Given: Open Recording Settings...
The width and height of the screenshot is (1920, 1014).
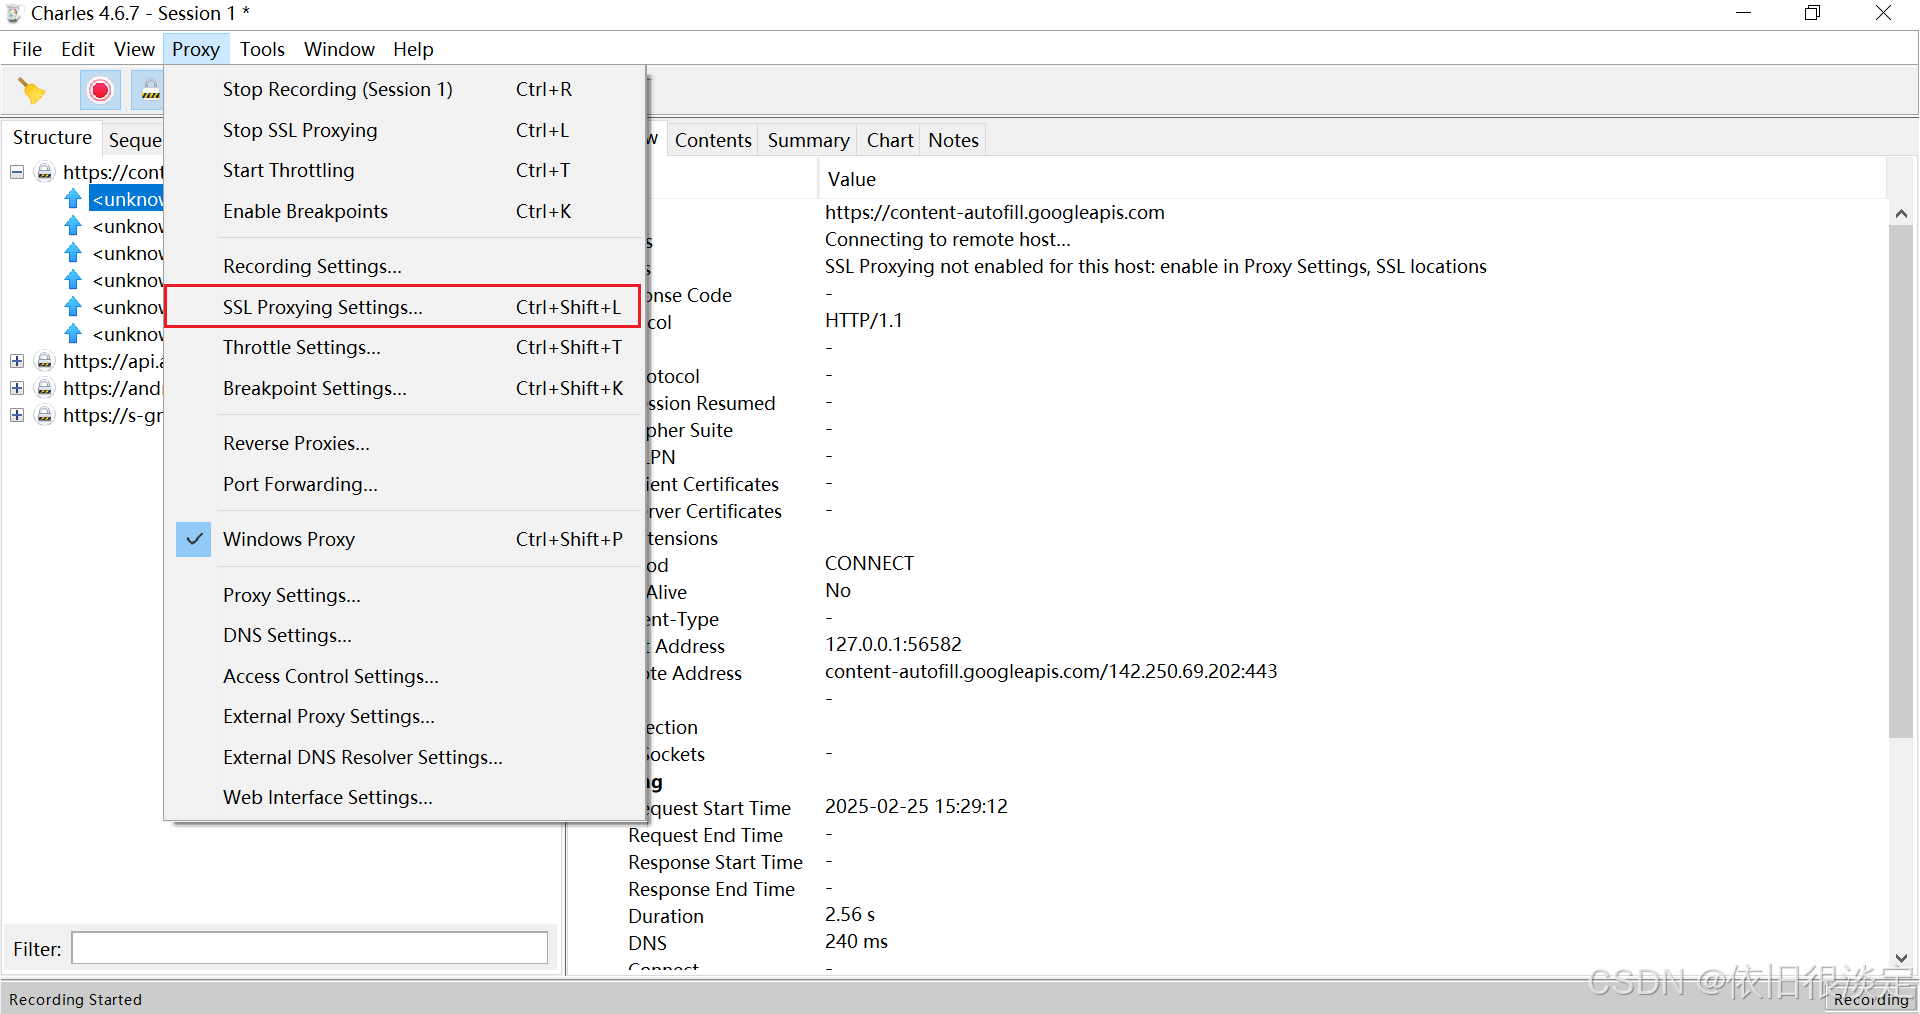Looking at the screenshot, I should [405, 267].
